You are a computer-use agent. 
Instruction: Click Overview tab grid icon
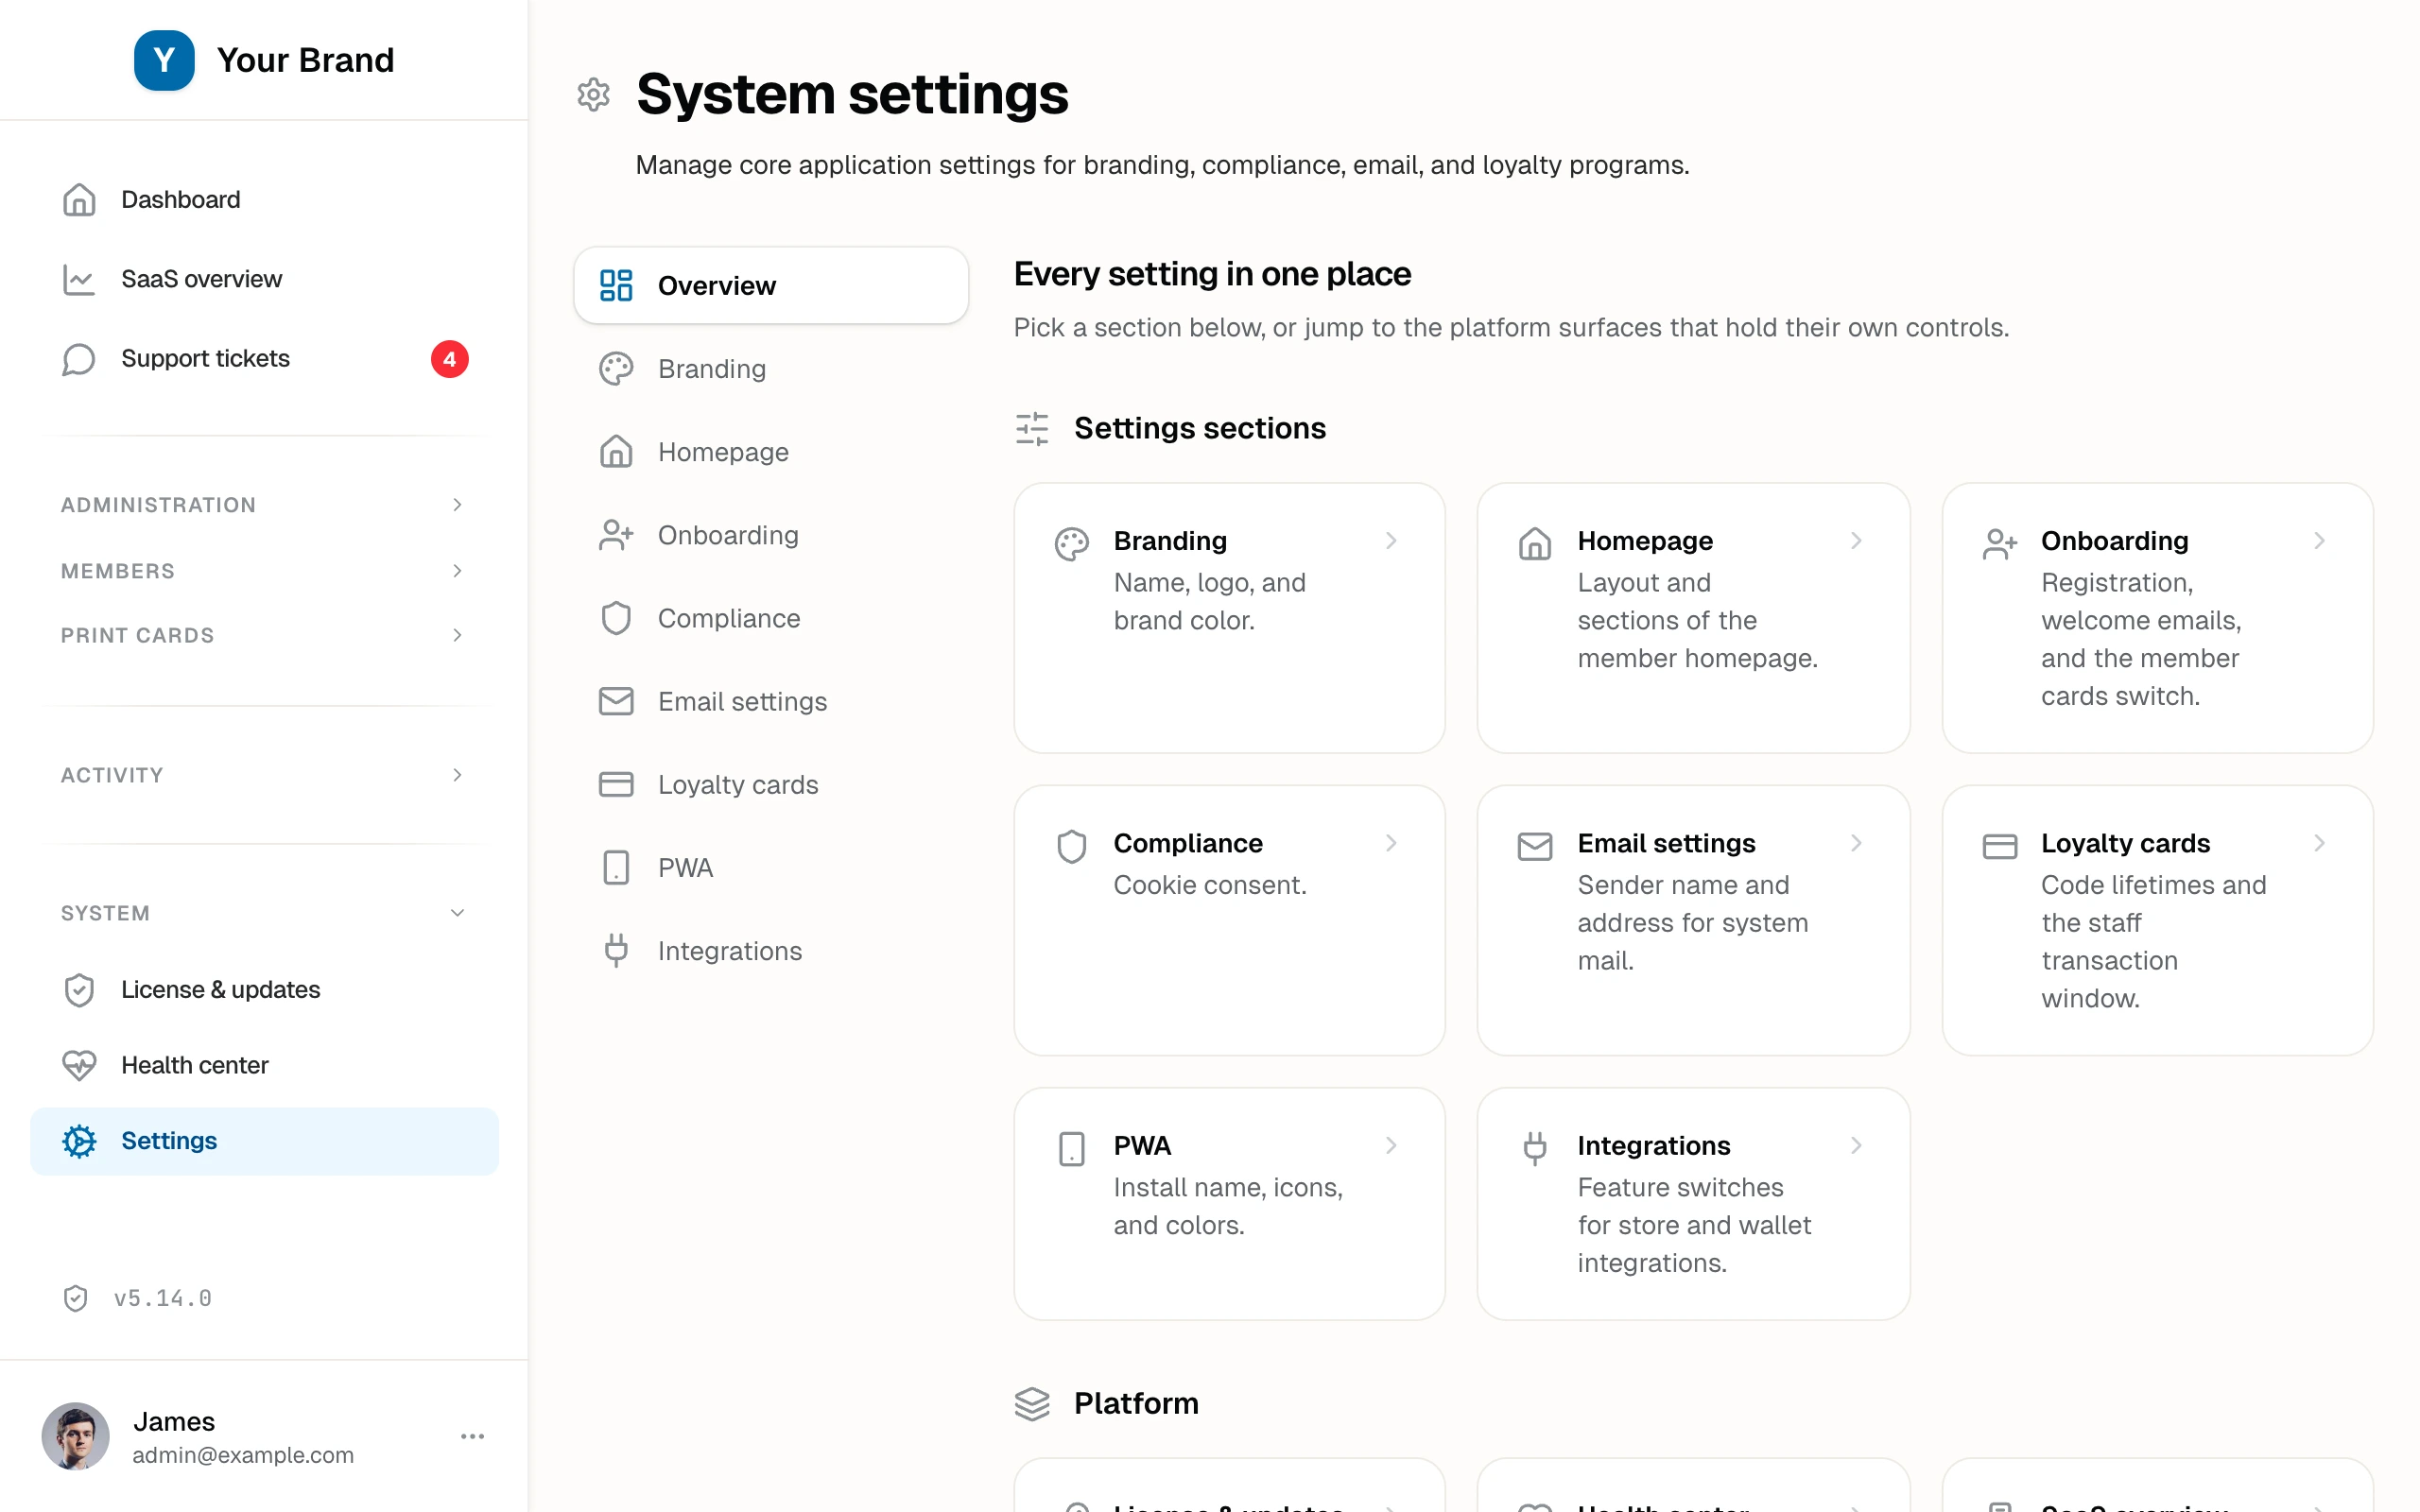pyautogui.click(x=616, y=285)
